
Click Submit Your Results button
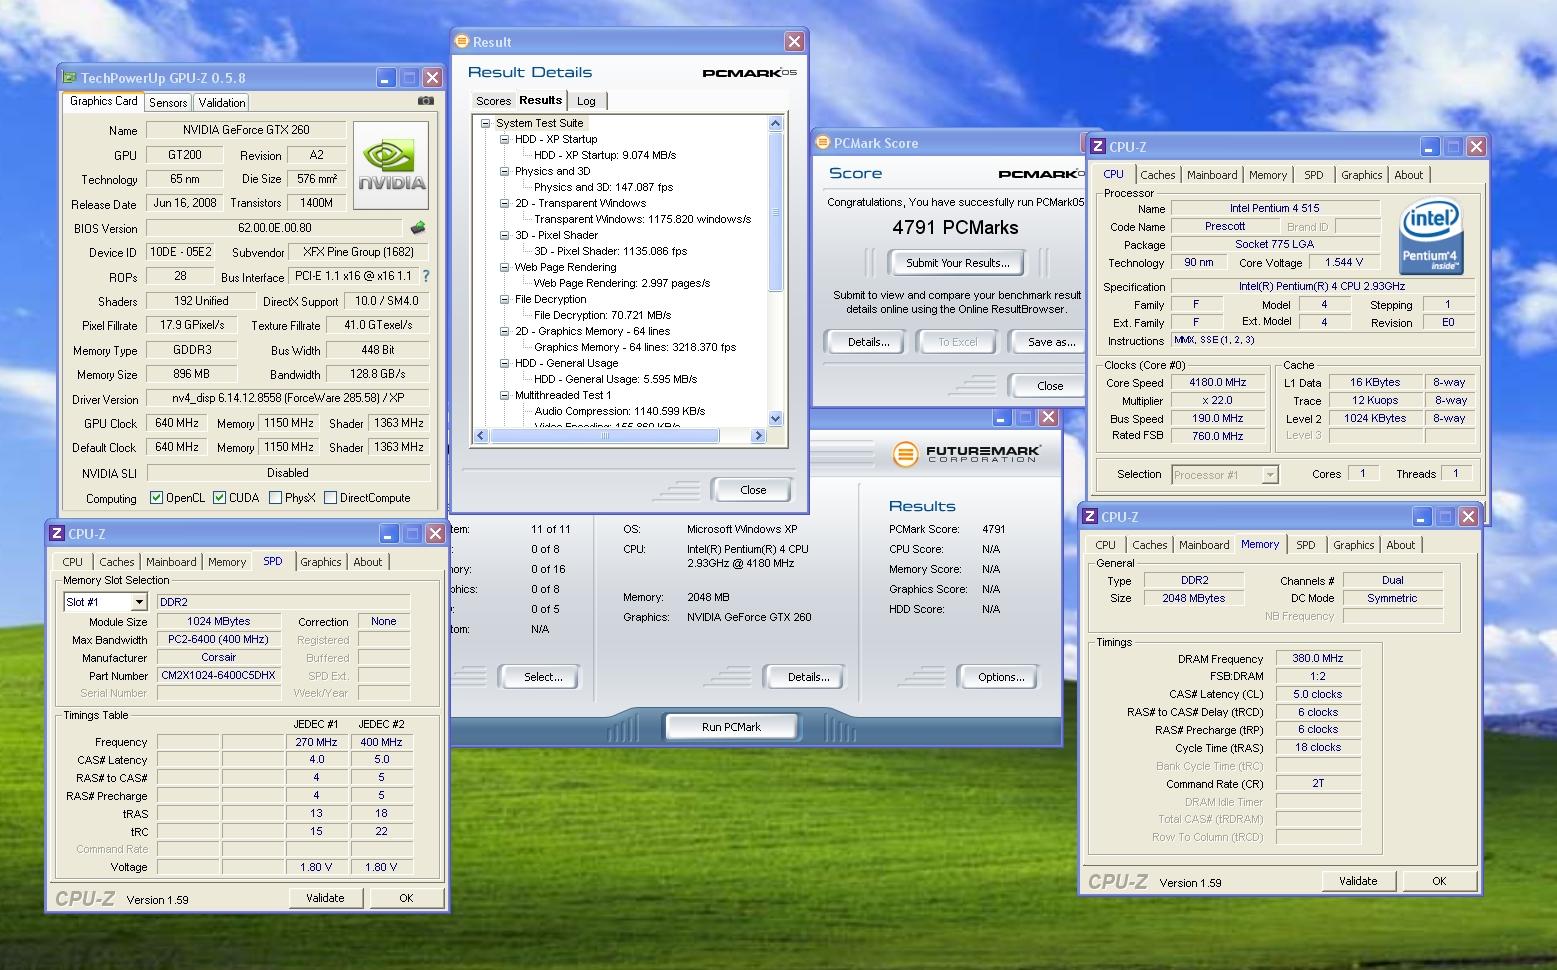[958, 263]
